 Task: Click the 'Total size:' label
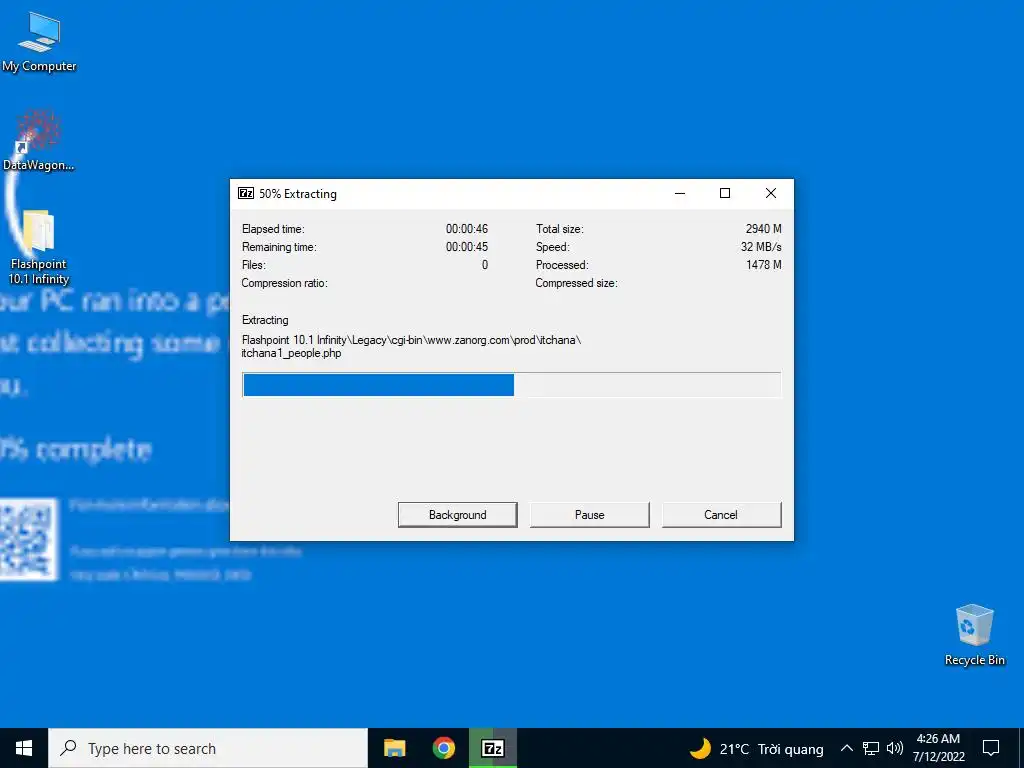560,229
